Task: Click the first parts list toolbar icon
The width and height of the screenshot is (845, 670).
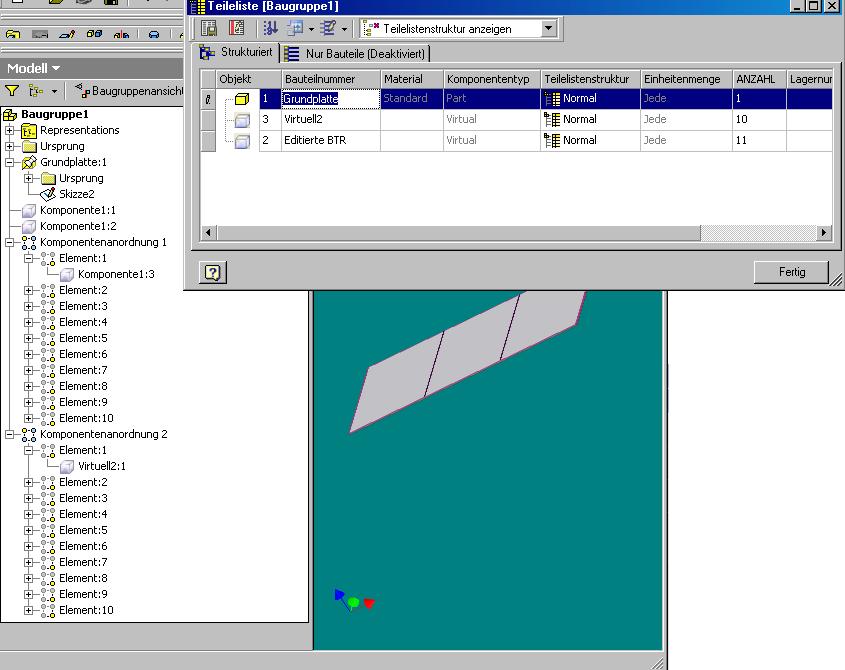Action: [209, 29]
